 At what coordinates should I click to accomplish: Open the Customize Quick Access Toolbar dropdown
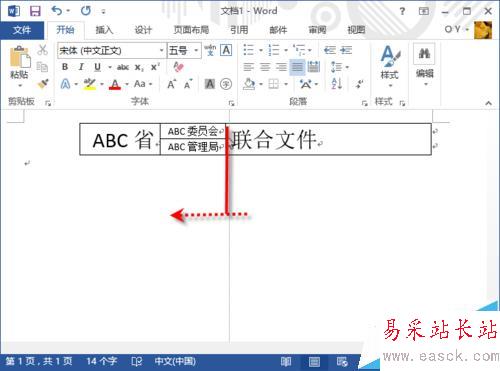pos(103,12)
